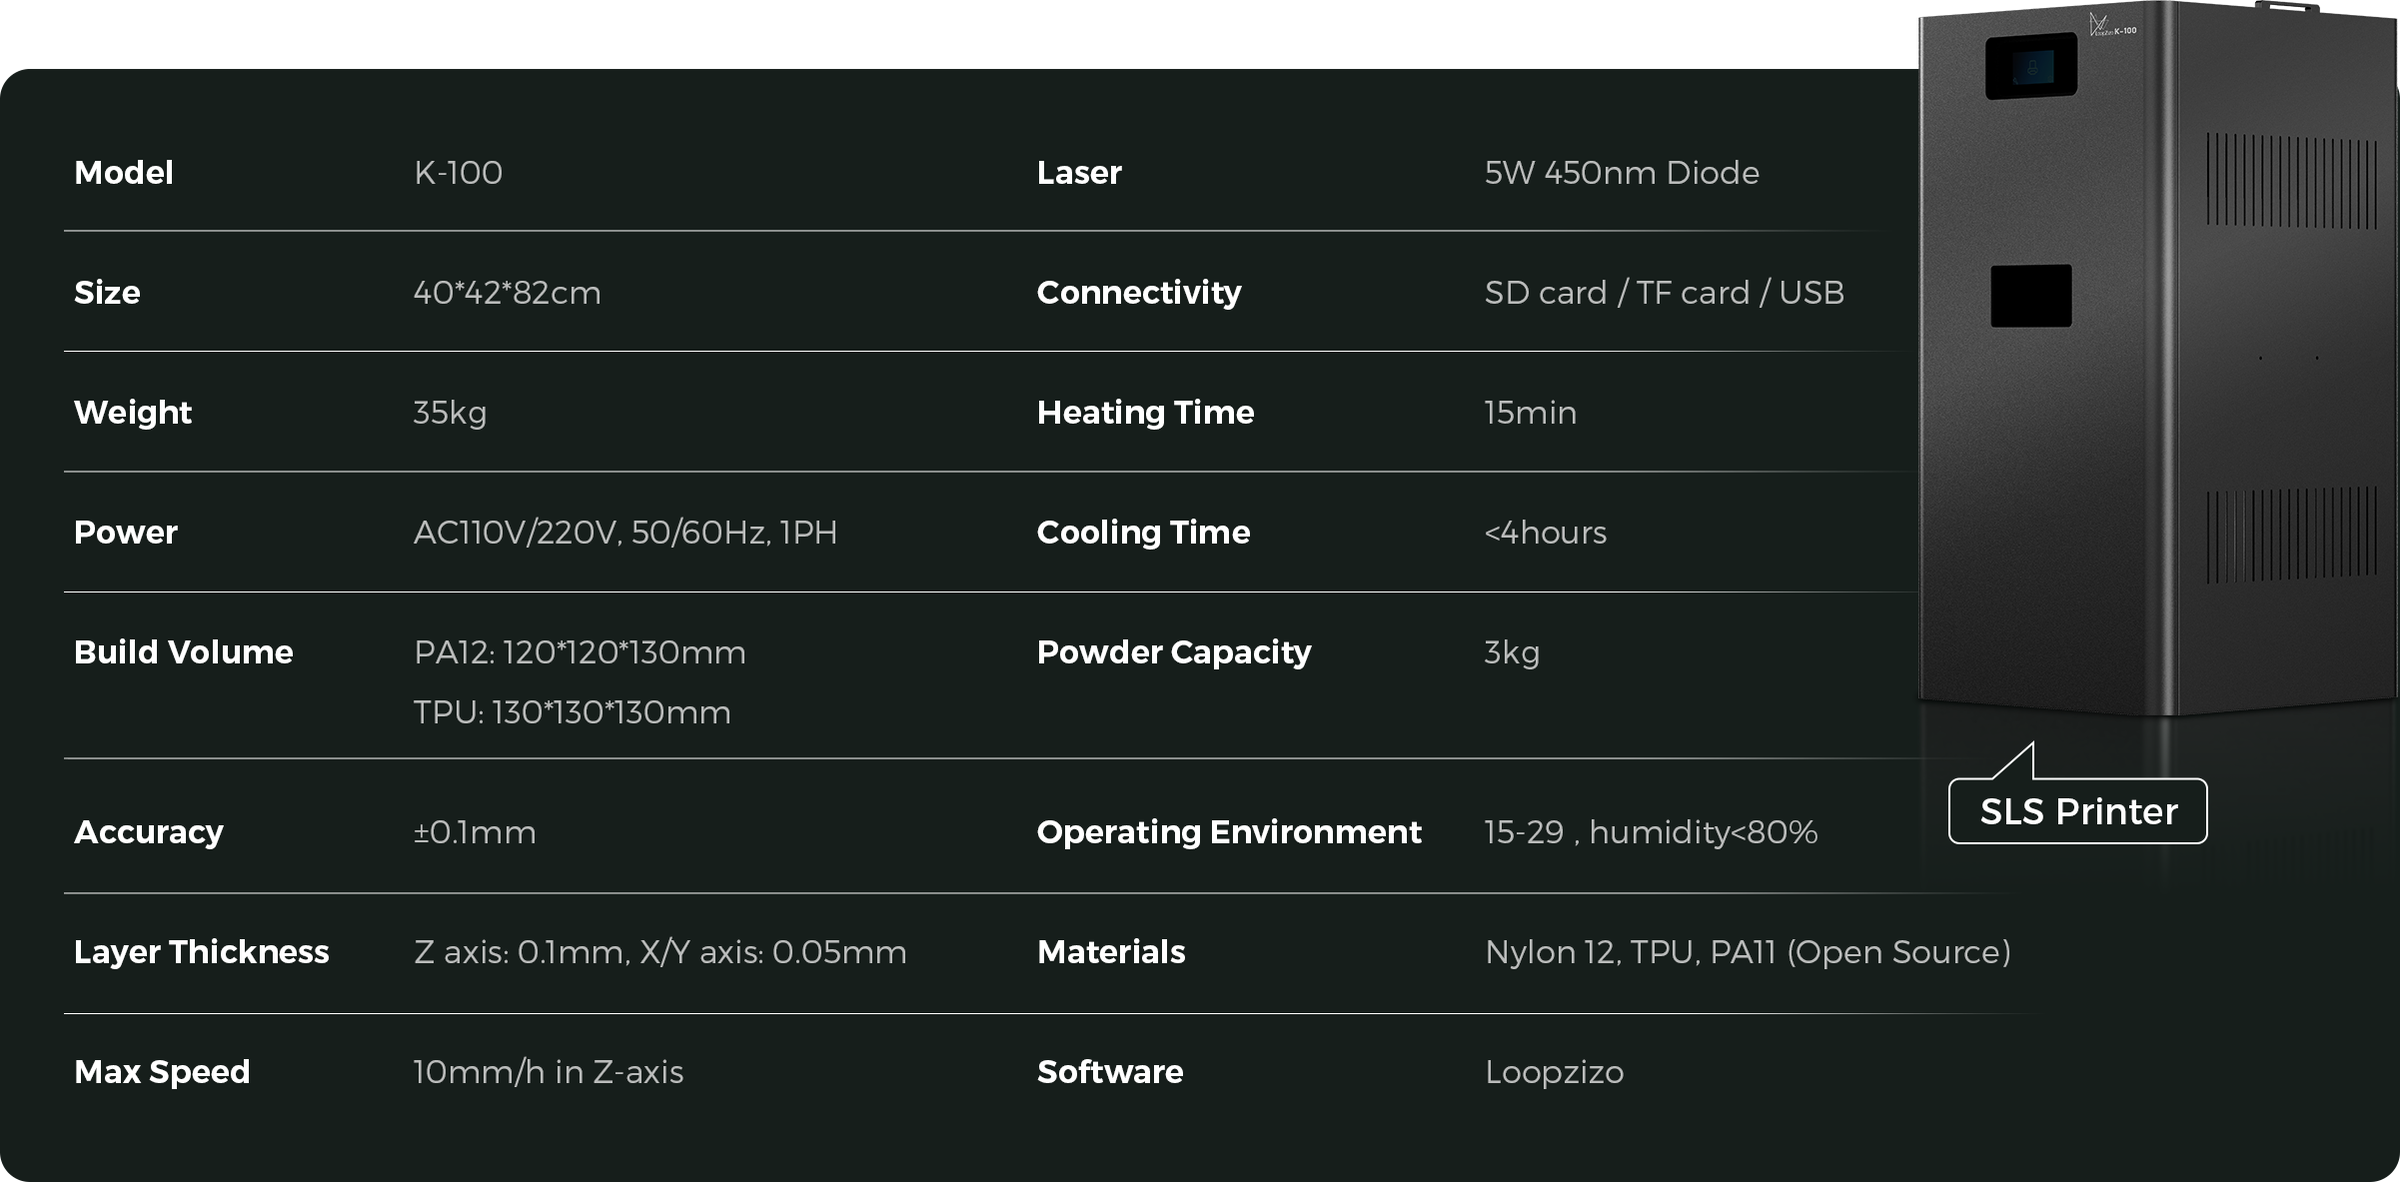Click the Layer Thickness label
Image resolution: width=2400 pixels, height=1182 pixels.
click(201, 952)
